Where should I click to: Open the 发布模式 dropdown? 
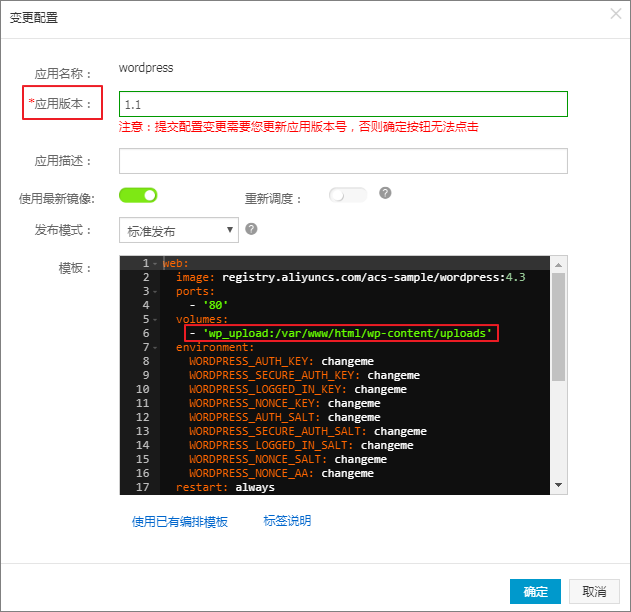(x=179, y=230)
